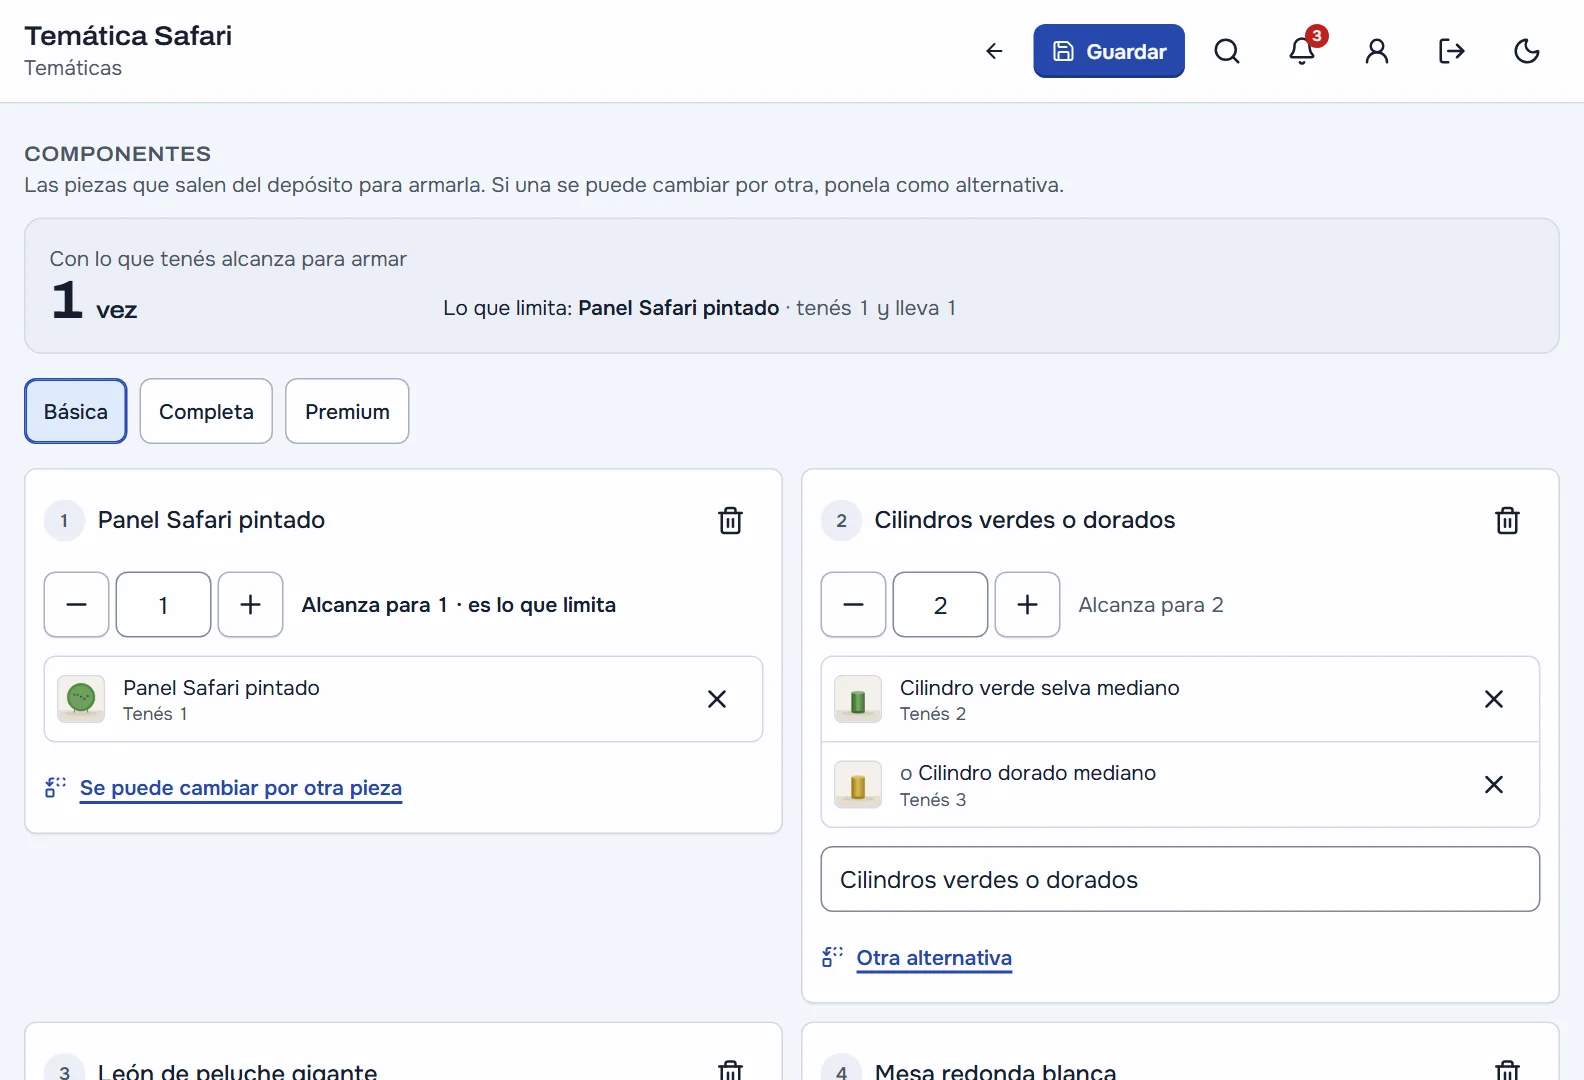Open the 'Otra alternativa' link
This screenshot has width=1584, height=1080.
point(934,958)
